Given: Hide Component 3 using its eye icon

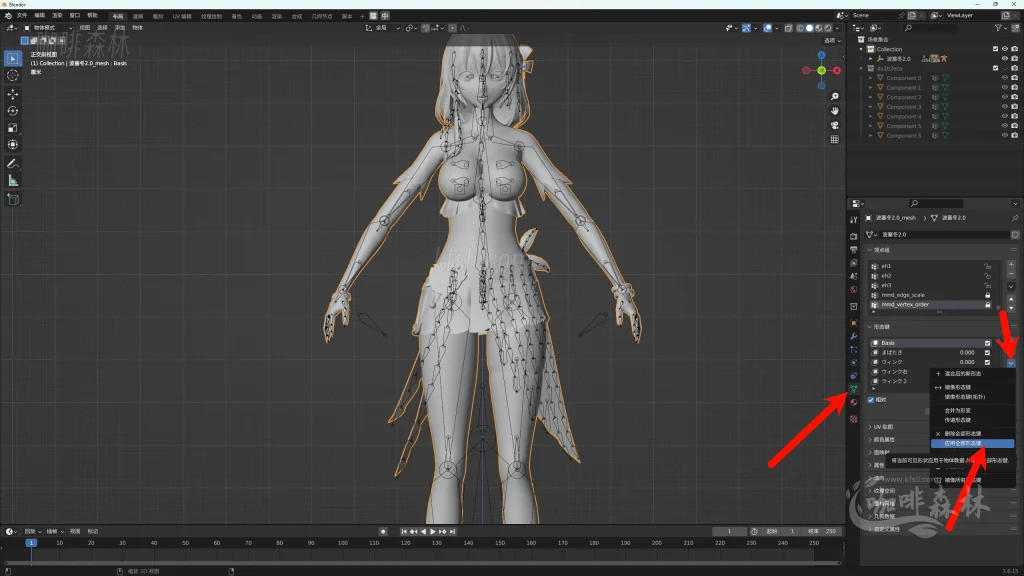Looking at the screenshot, I should pyautogui.click(x=1005, y=106).
